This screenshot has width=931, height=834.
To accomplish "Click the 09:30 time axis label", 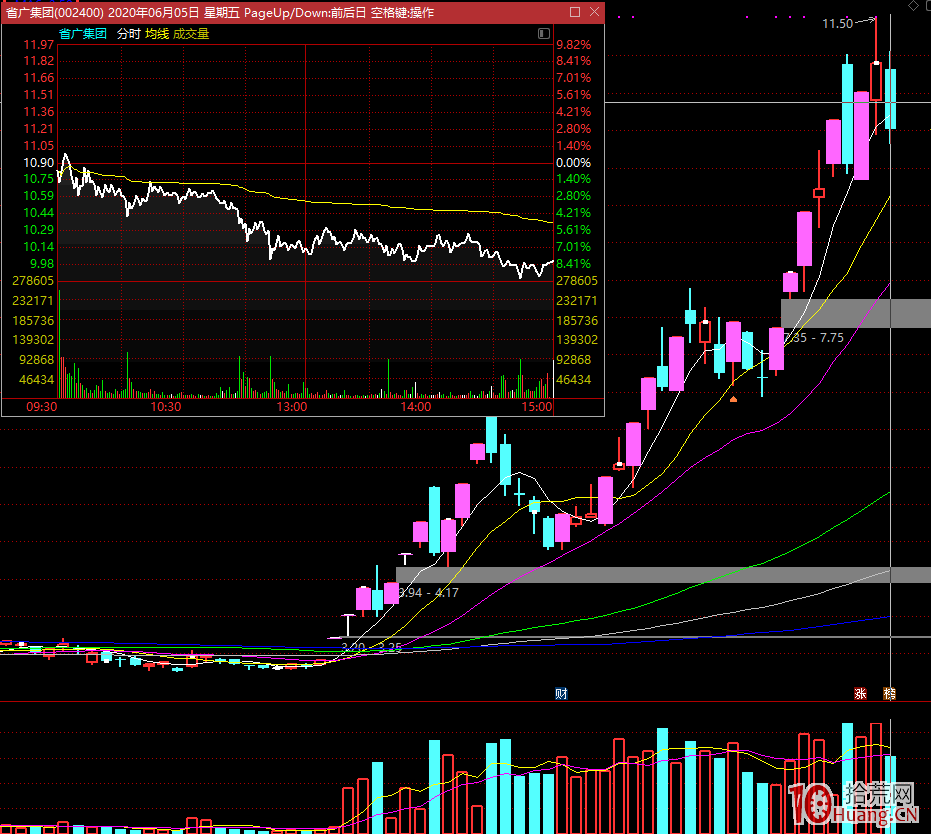I will [x=42, y=407].
